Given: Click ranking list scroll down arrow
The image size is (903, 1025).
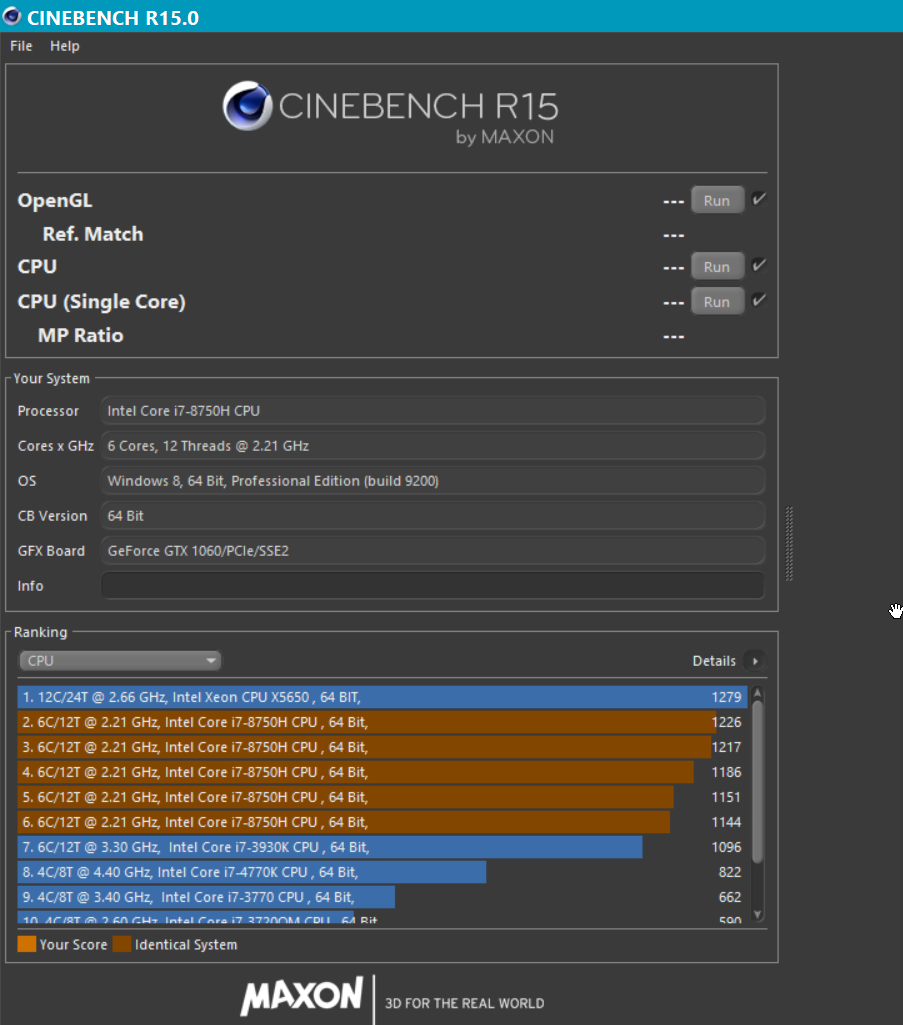Looking at the screenshot, I should pyautogui.click(x=758, y=915).
